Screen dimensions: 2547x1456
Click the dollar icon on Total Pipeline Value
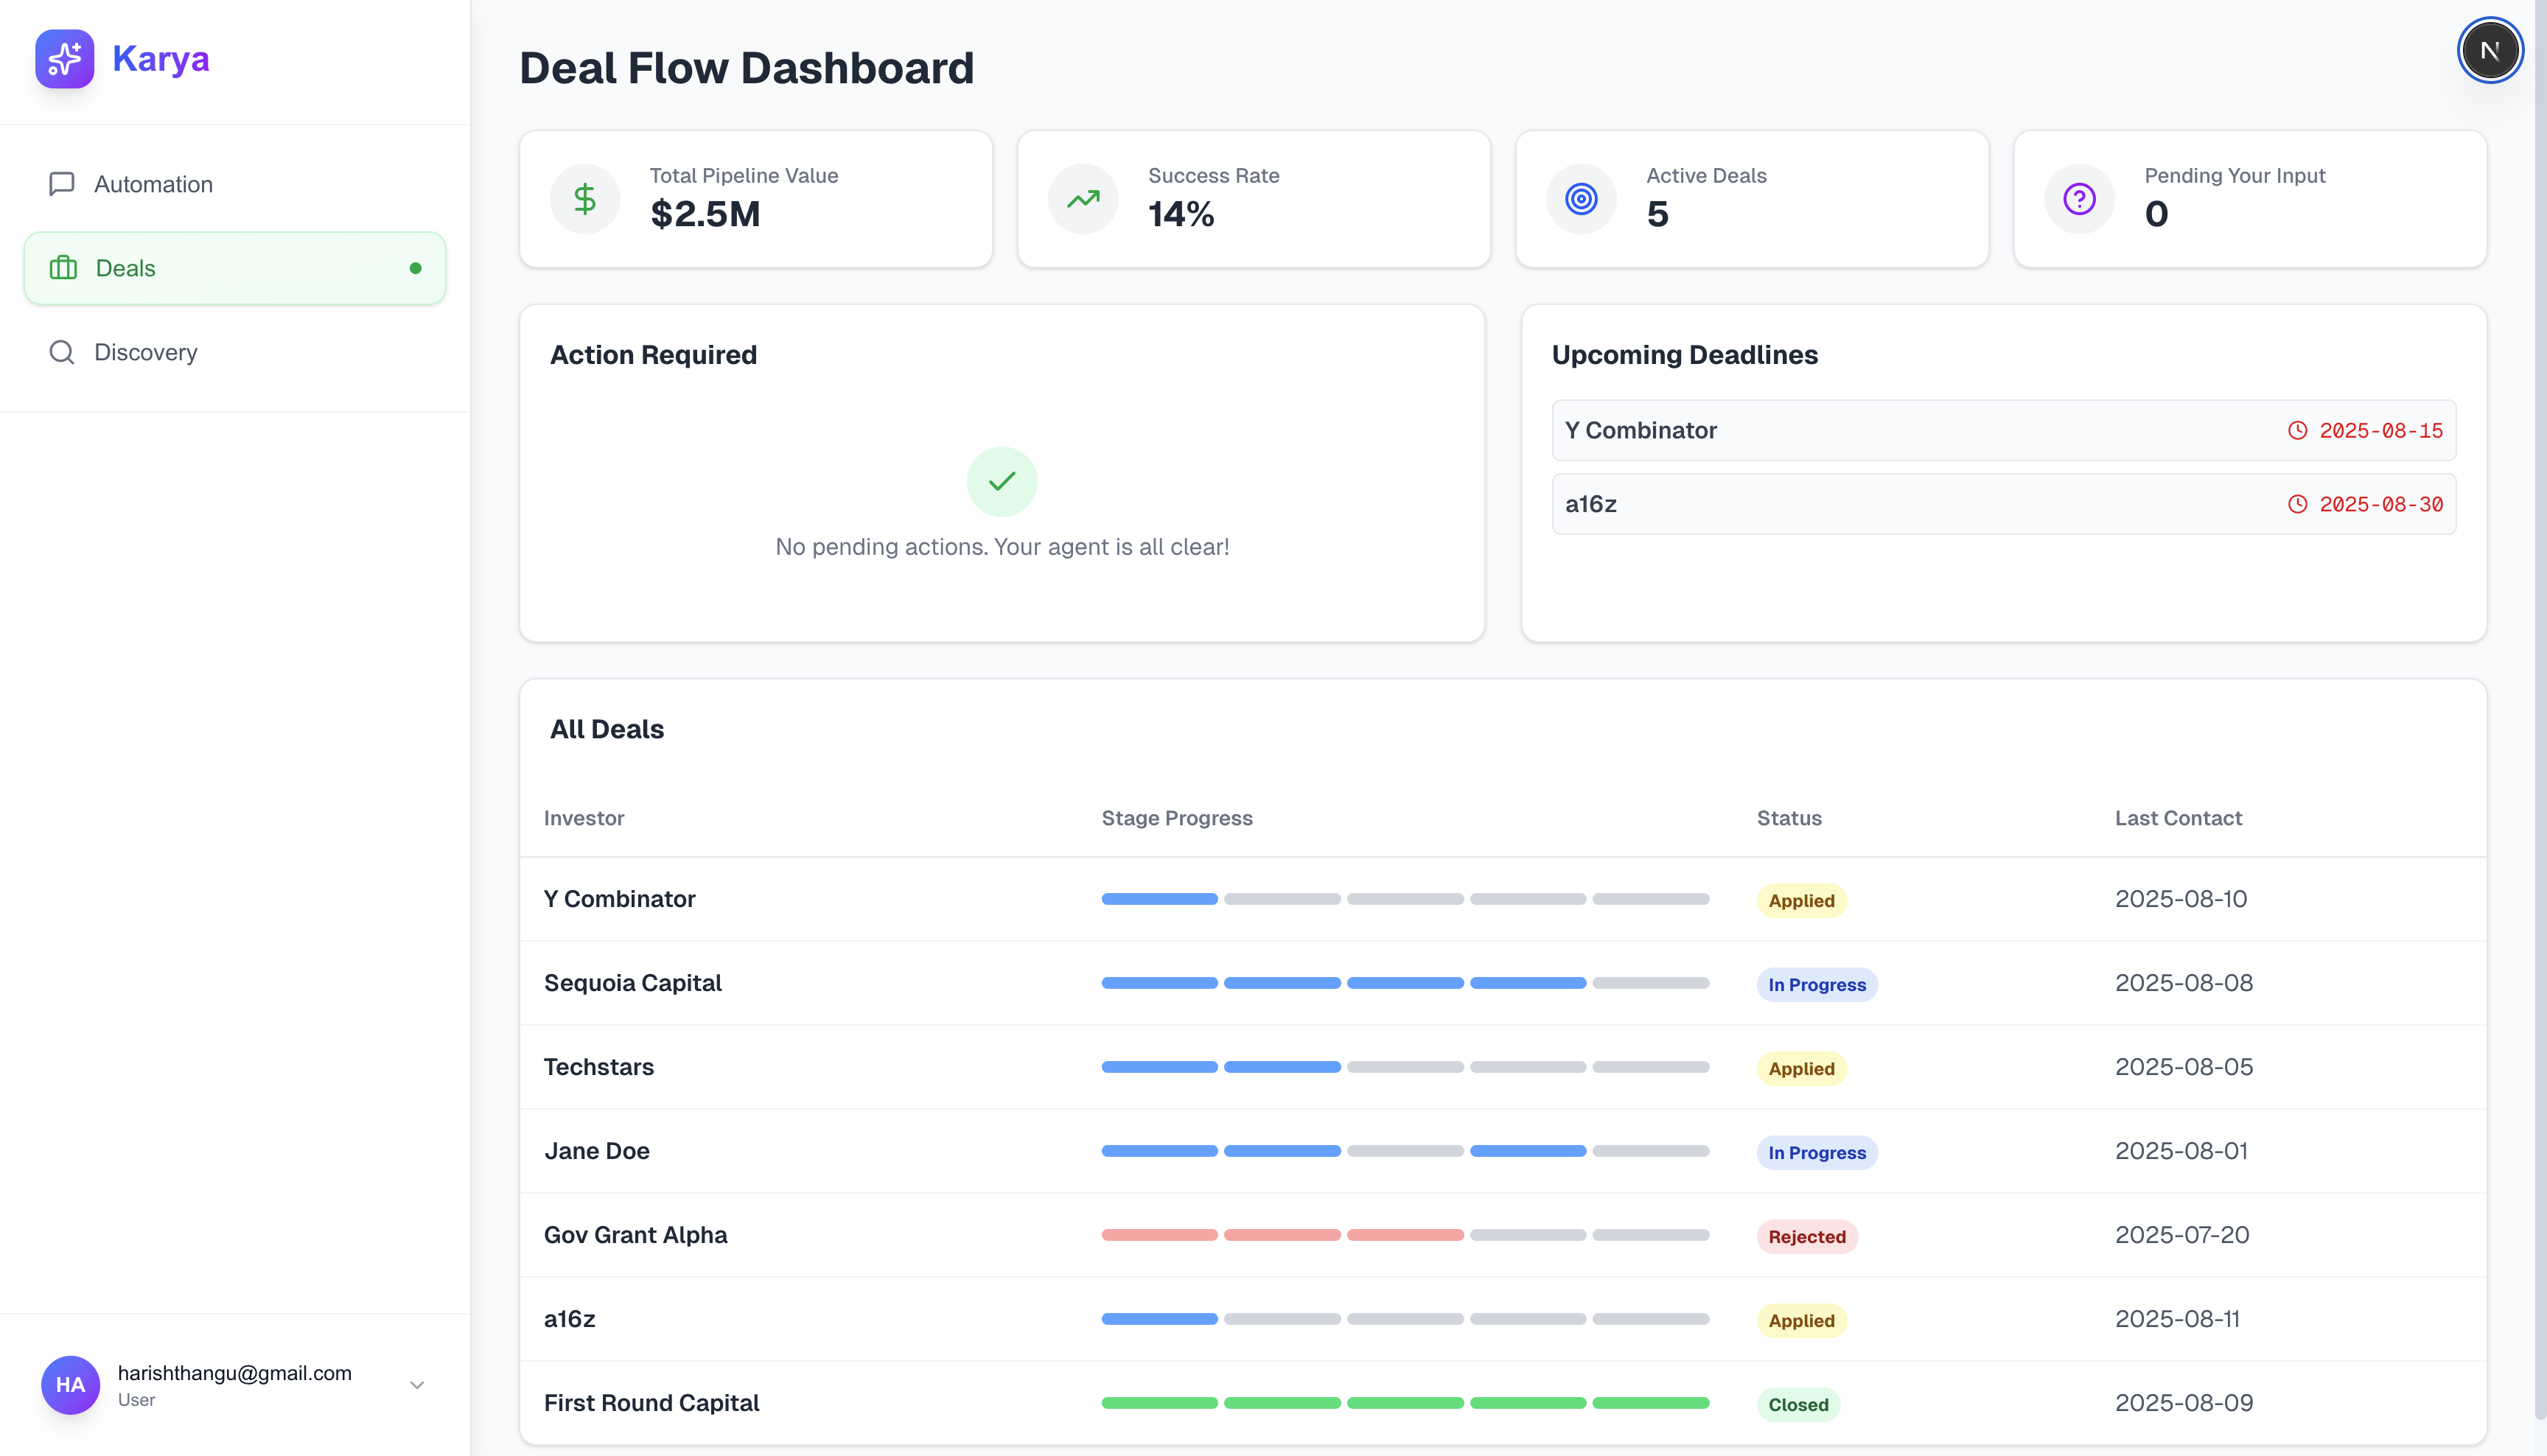(584, 198)
